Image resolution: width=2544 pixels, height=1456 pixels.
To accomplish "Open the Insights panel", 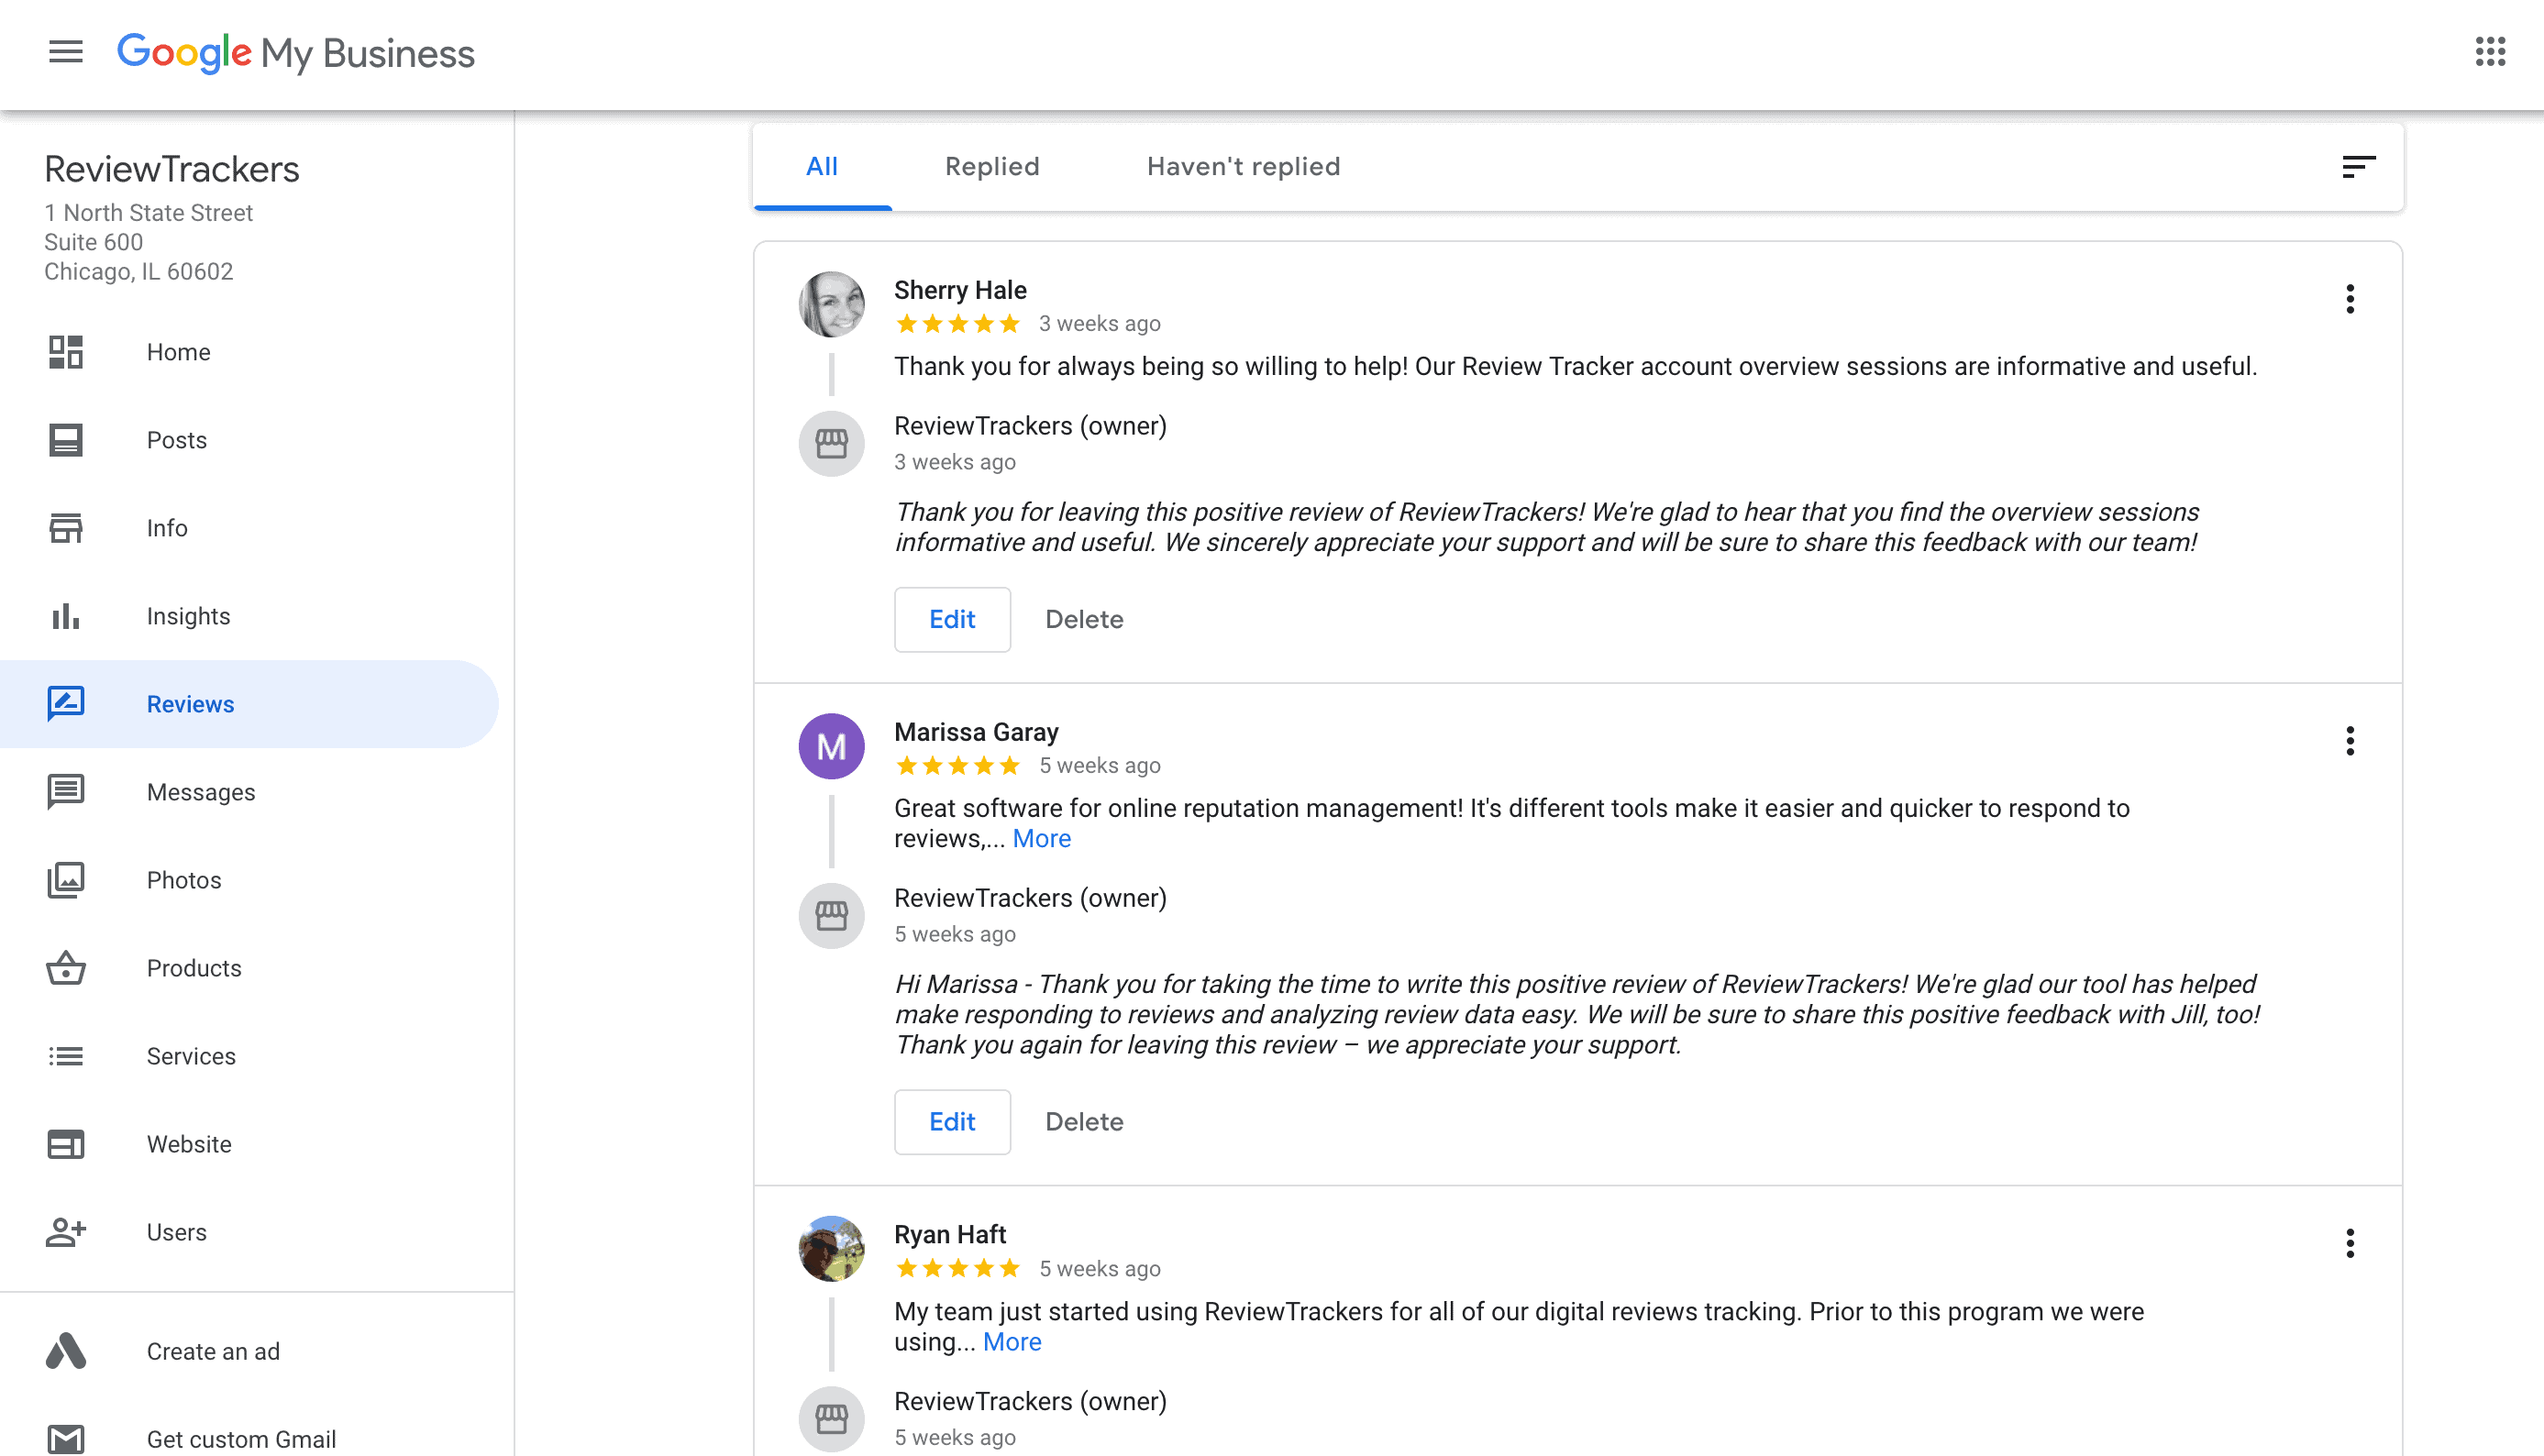I will tap(188, 616).
